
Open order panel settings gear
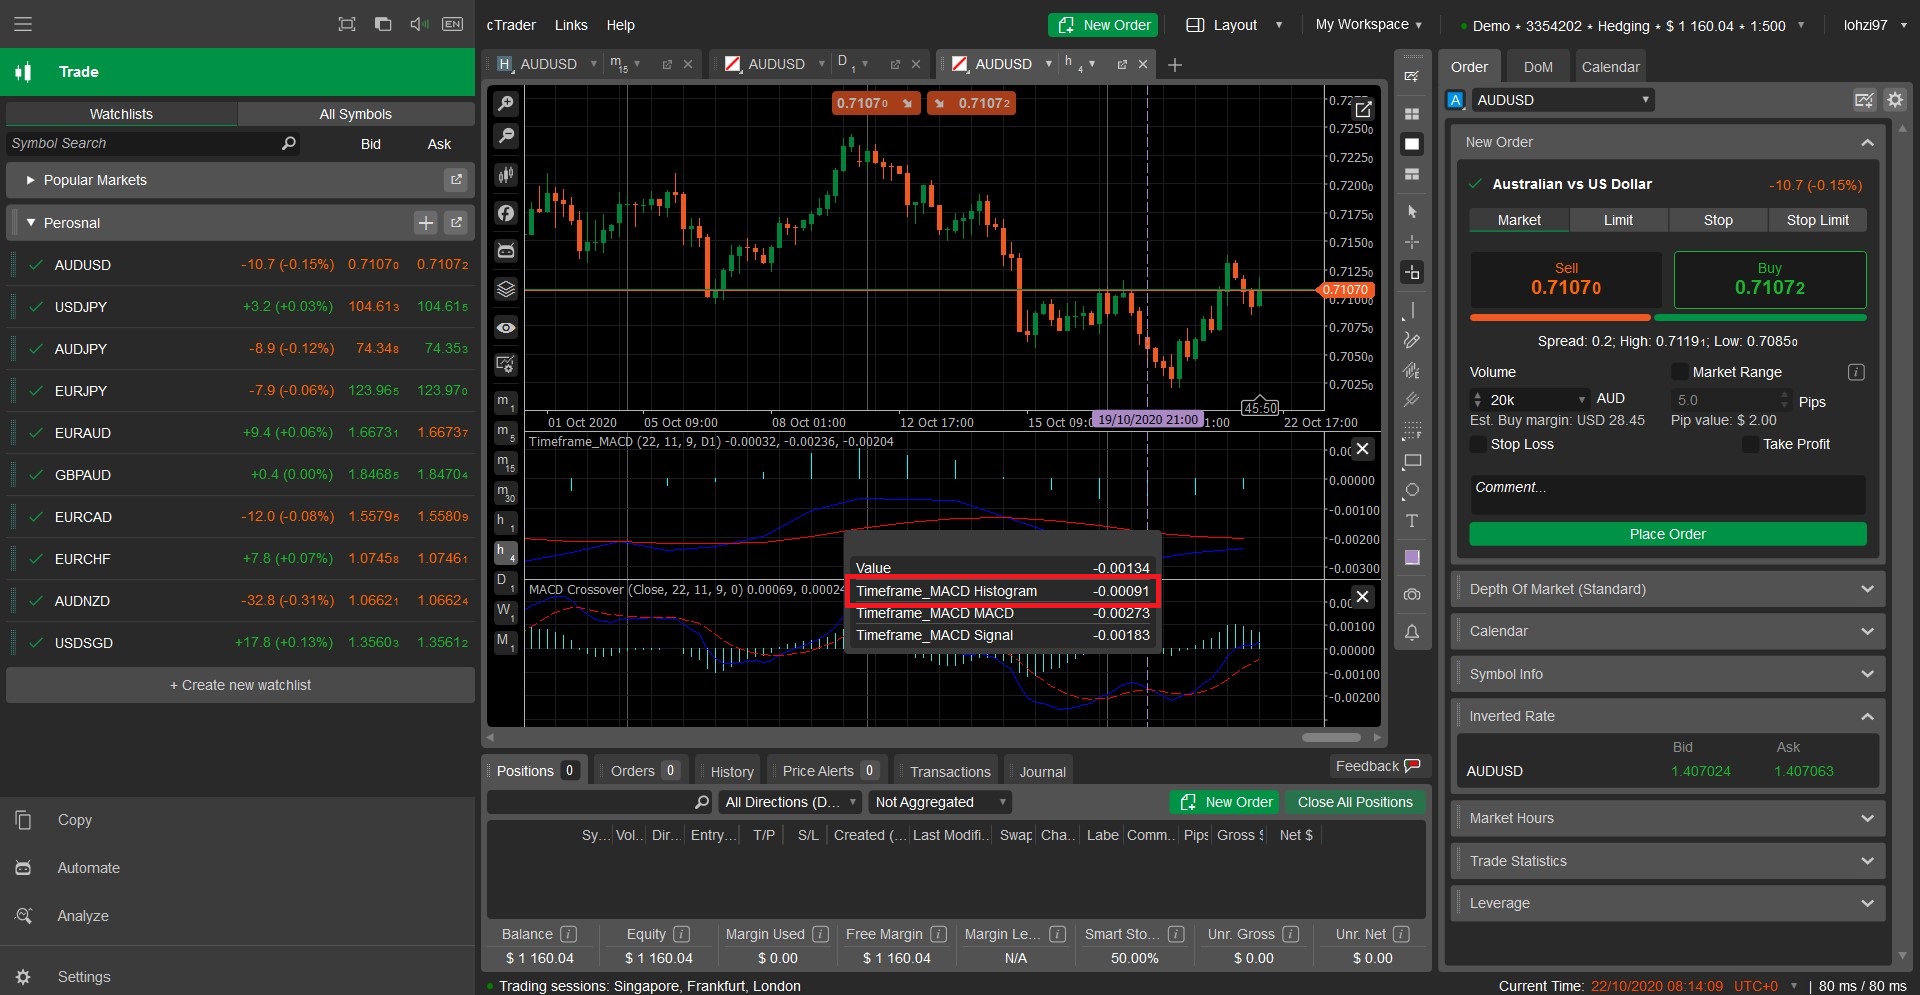pos(1895,100)
